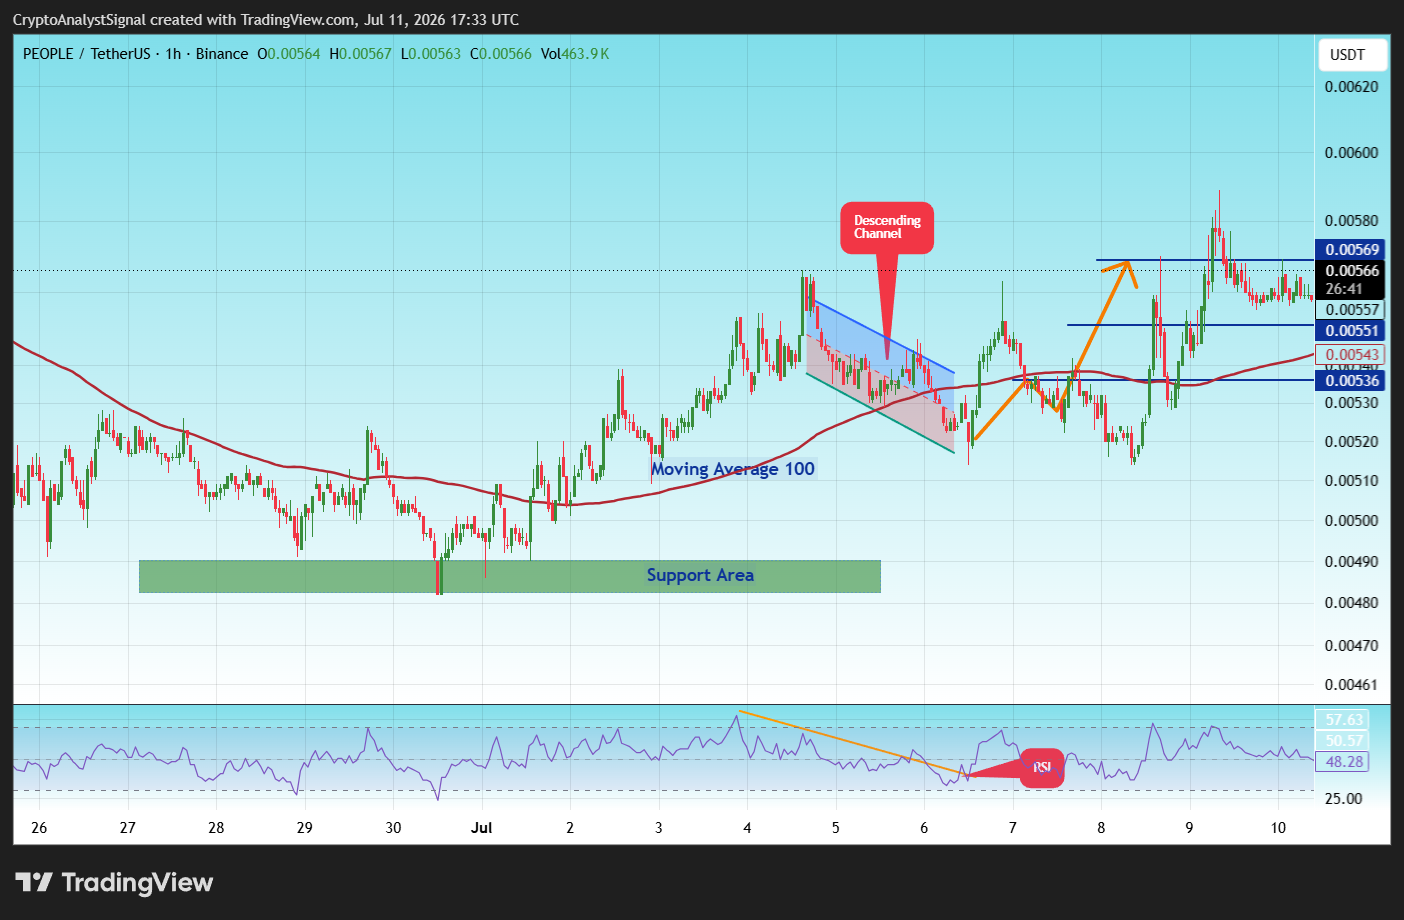This screenshot has height=920, width=1404.
Task: Click the 0.00620 price scale label
Action: 1352,87
